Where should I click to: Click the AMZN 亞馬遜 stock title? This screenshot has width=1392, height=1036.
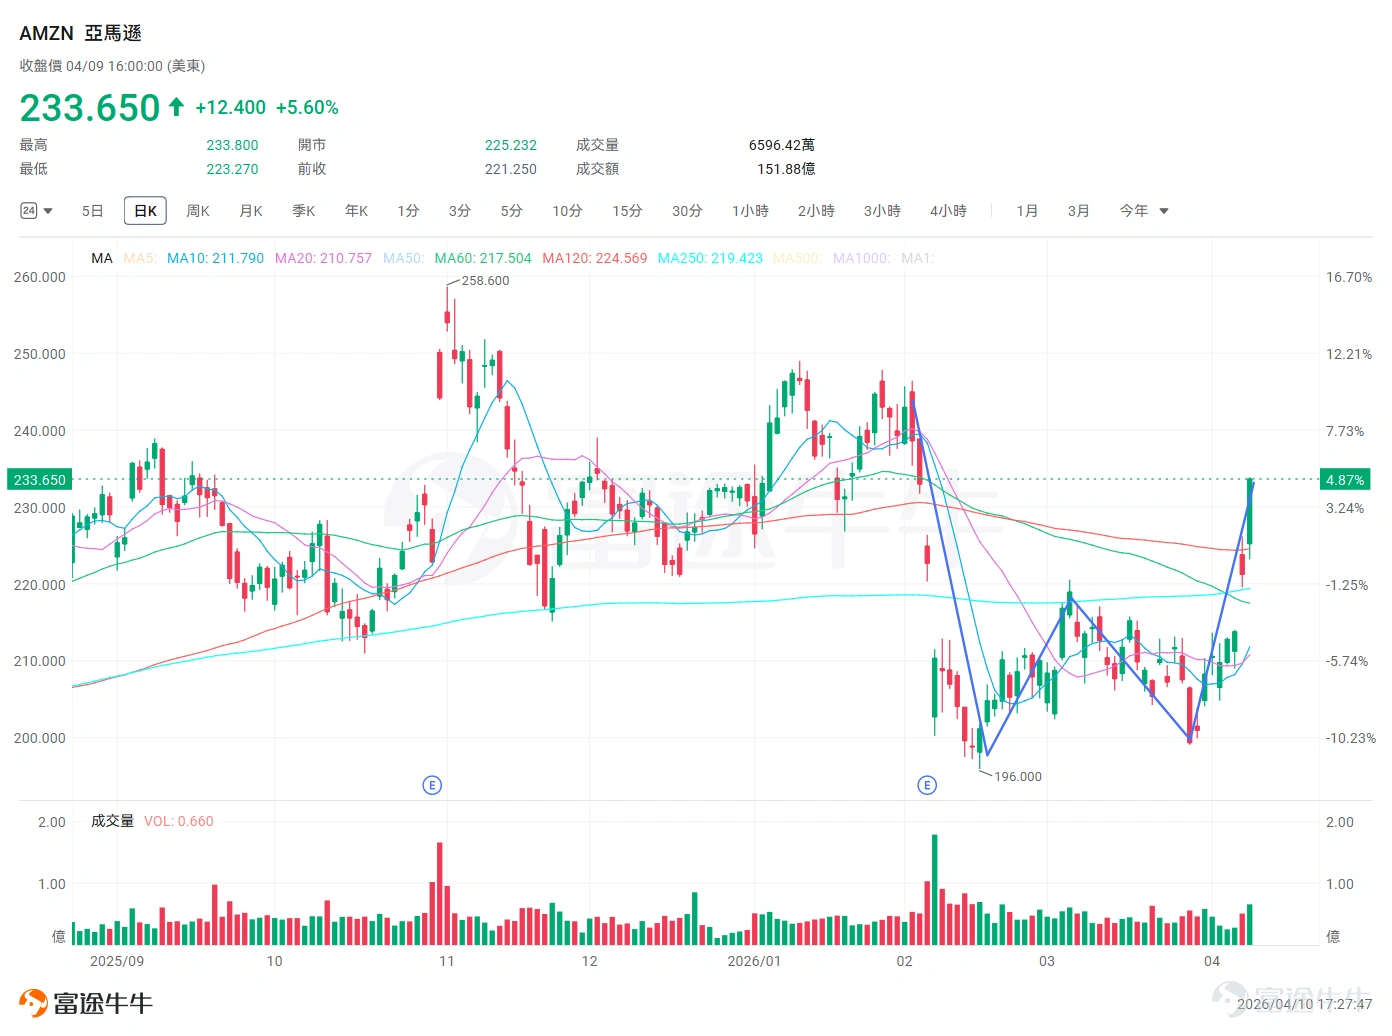(x=81, y=33)
